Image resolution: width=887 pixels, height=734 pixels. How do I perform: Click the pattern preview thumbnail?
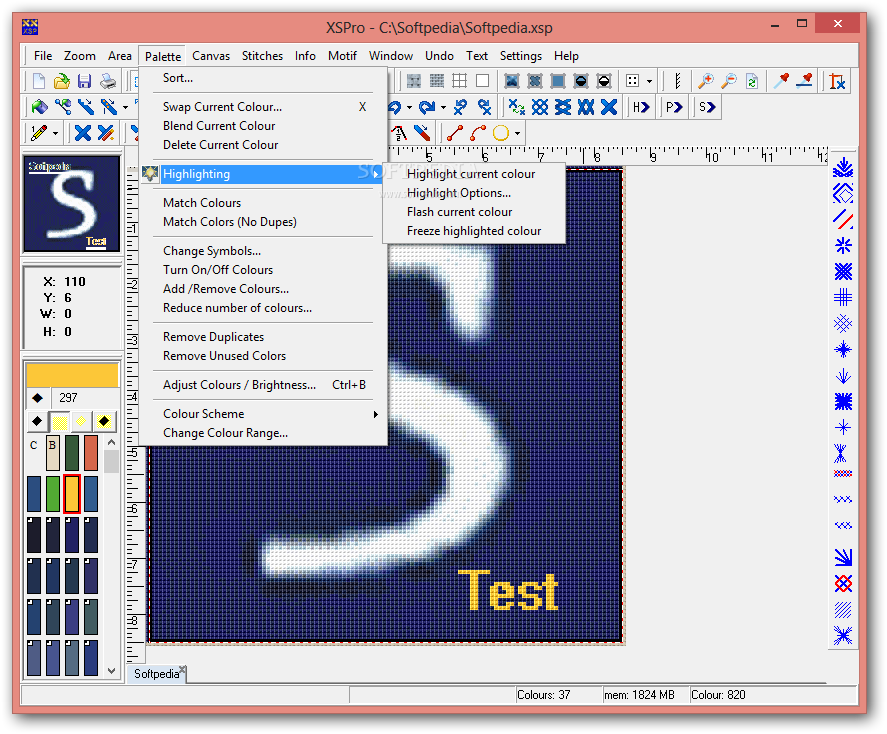[72, 204]
